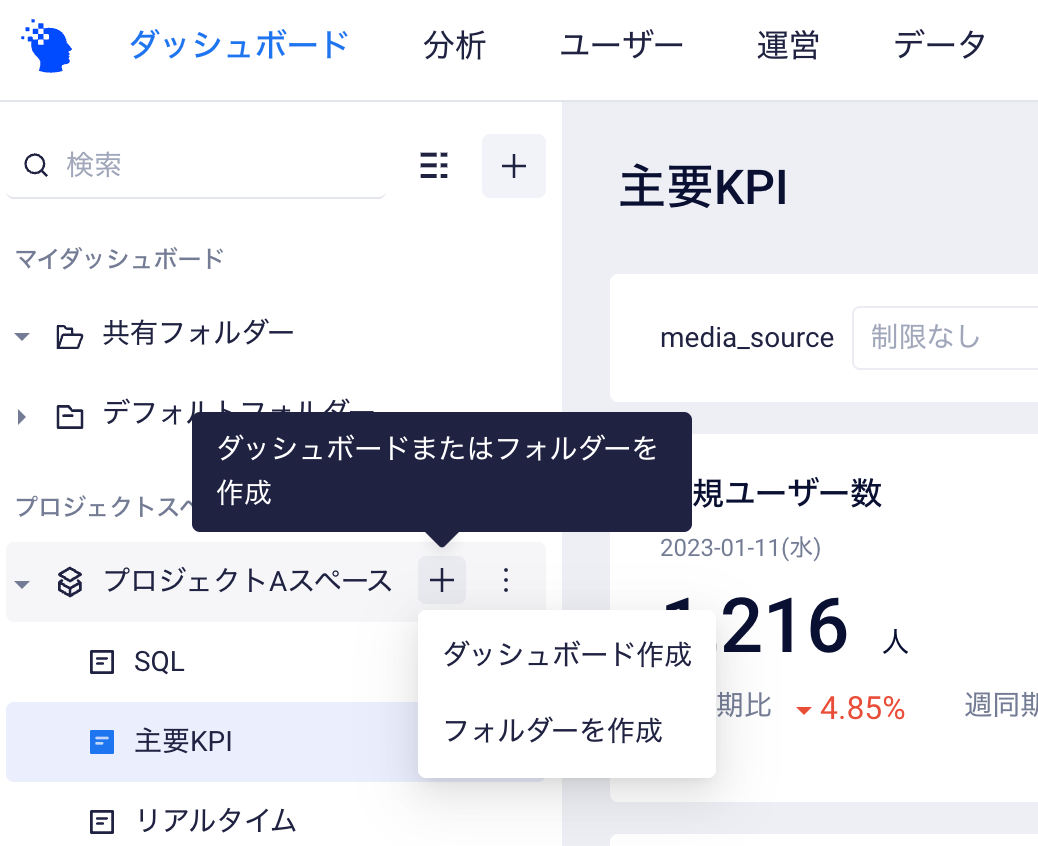Collapse the プロジェクトAスペース arrow
The height and width of the screenshot is (846, 1038).
pyautogui.click(x=22, y=584)
